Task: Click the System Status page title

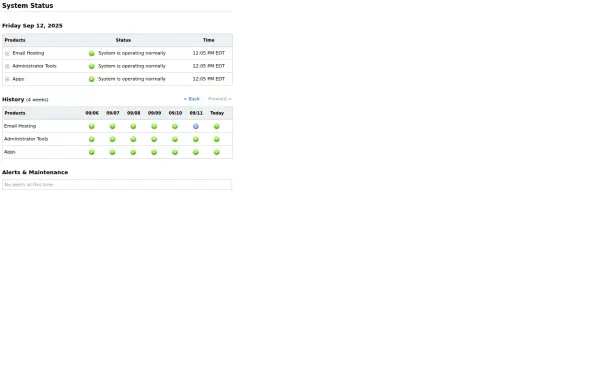Action: [x=28, y=6]
